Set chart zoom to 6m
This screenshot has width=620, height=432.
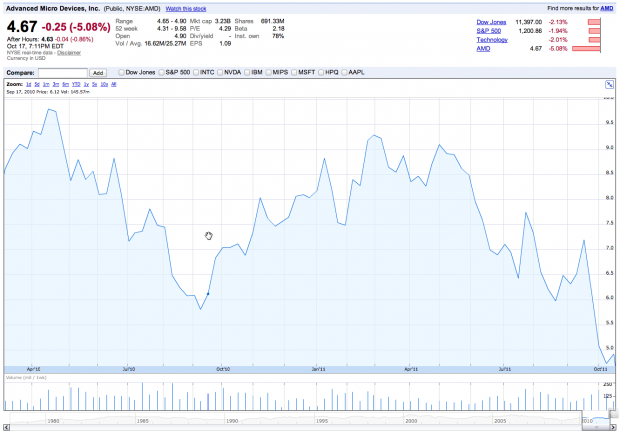(66, 84)
